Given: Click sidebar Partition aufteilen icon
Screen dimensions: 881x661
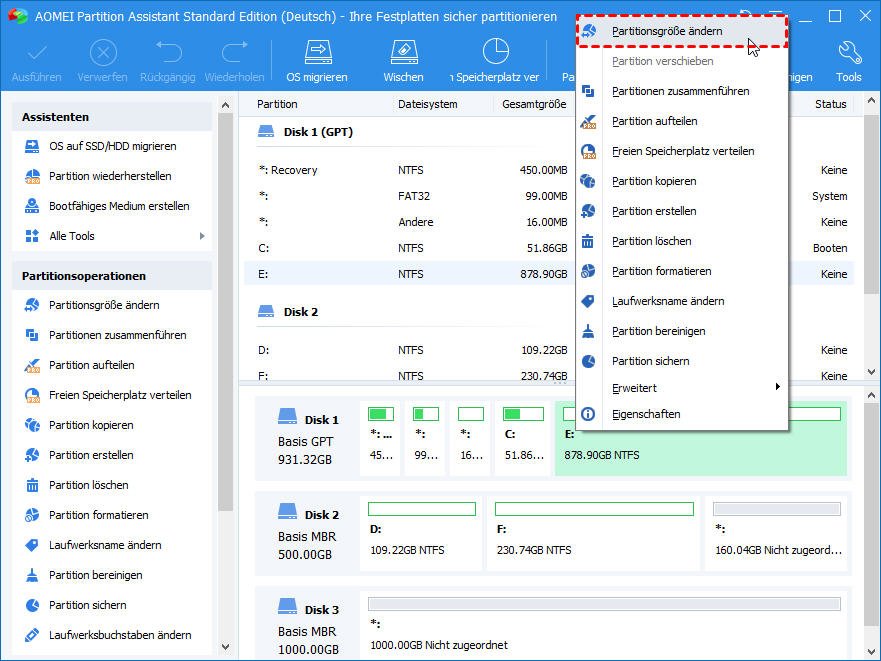Looking at the screenshot, I should click(x=32, y=365).
